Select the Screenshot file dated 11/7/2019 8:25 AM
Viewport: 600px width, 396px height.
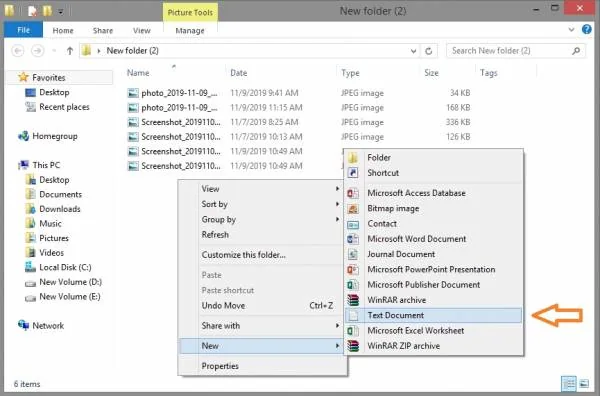[298, 122]
